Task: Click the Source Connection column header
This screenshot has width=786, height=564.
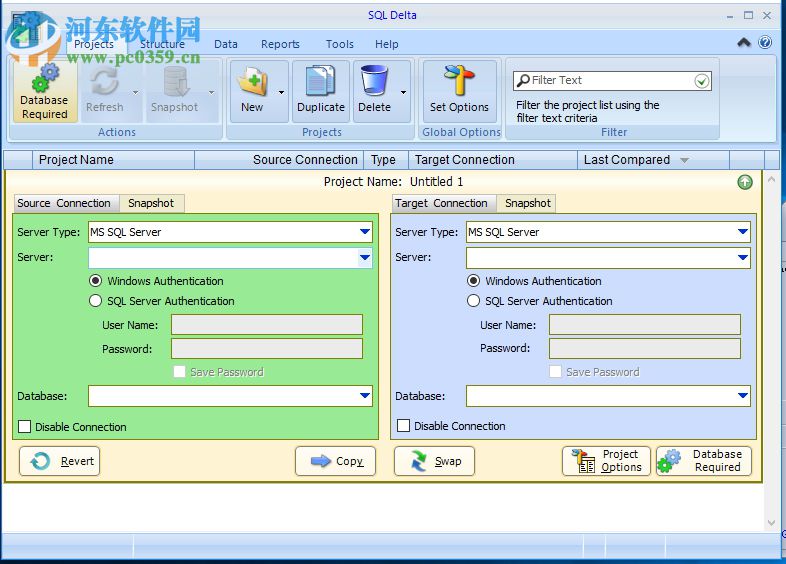Action: [x=279, y=160]
